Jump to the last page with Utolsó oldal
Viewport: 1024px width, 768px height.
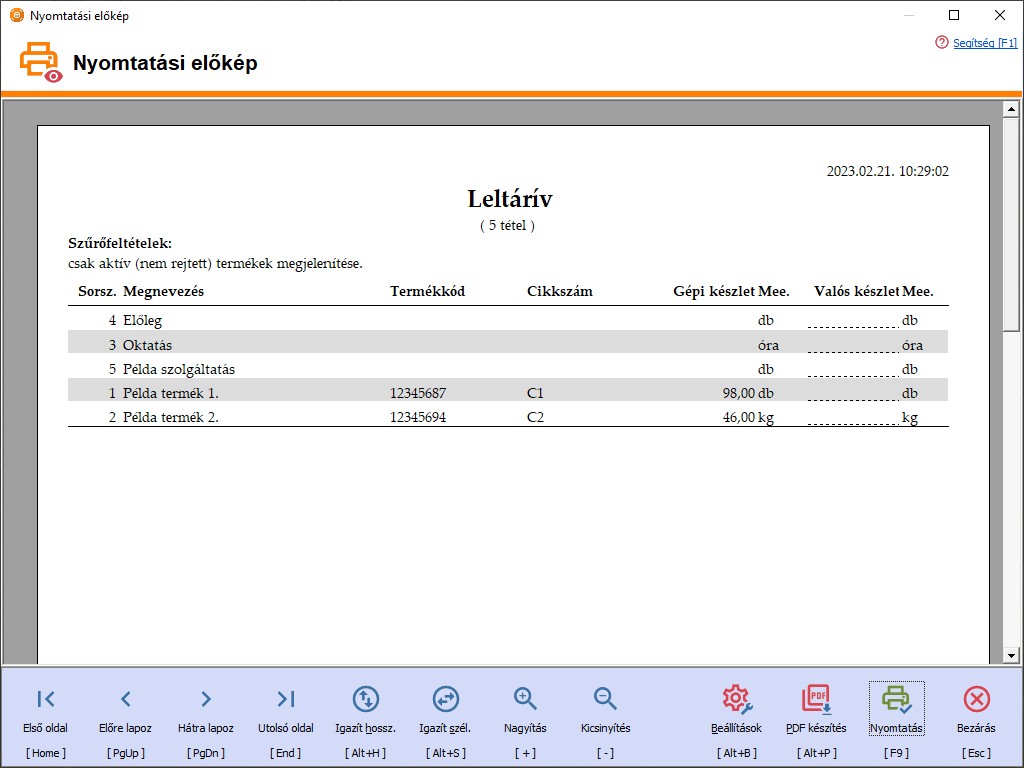pyautogui.click(x=285, y=699)
